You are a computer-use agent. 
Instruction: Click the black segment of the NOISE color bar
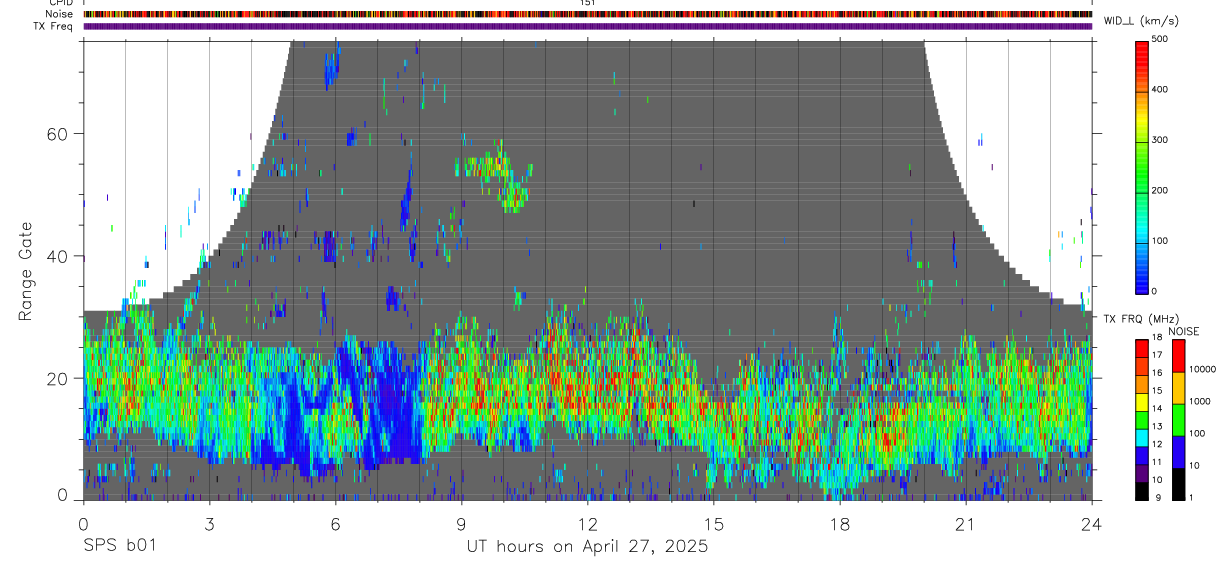coord(1177,484)
